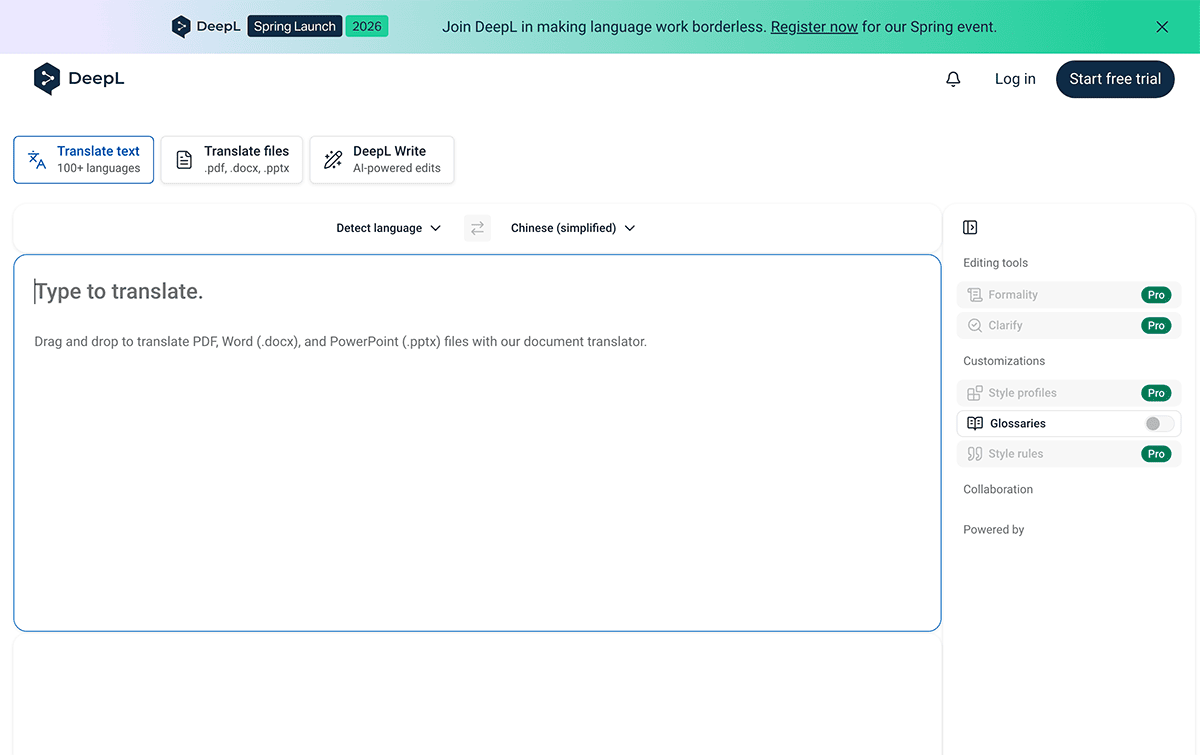Switch to the Translate files tab
Screen dimensions: 1200x755
click(x=233, y=160)
